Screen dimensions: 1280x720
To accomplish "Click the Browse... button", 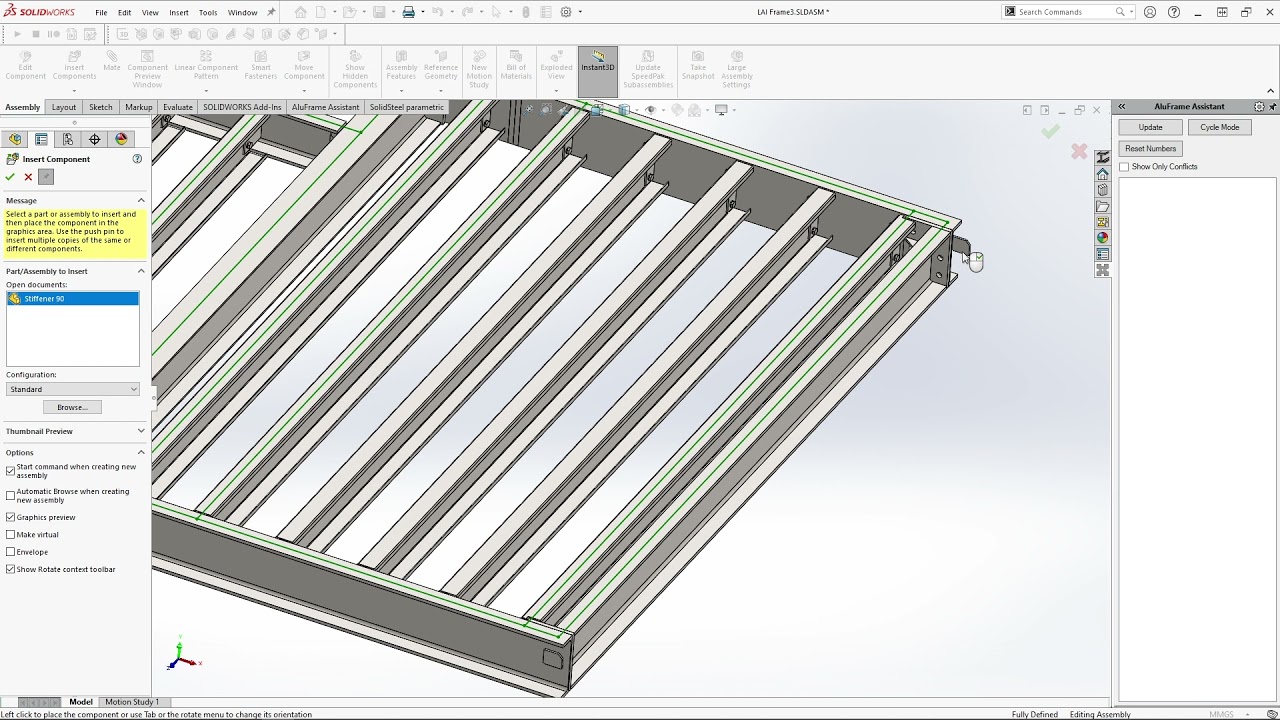I will click(x=72, y=407).
